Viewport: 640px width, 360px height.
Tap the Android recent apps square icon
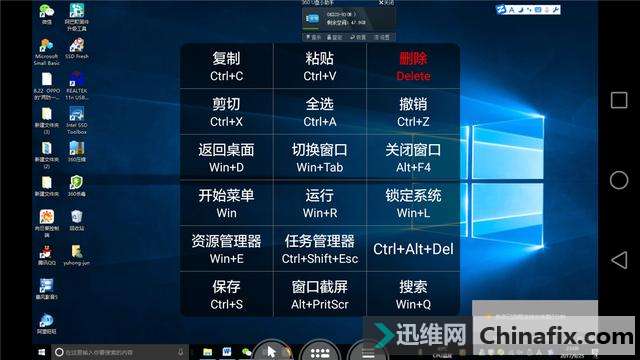619,100
